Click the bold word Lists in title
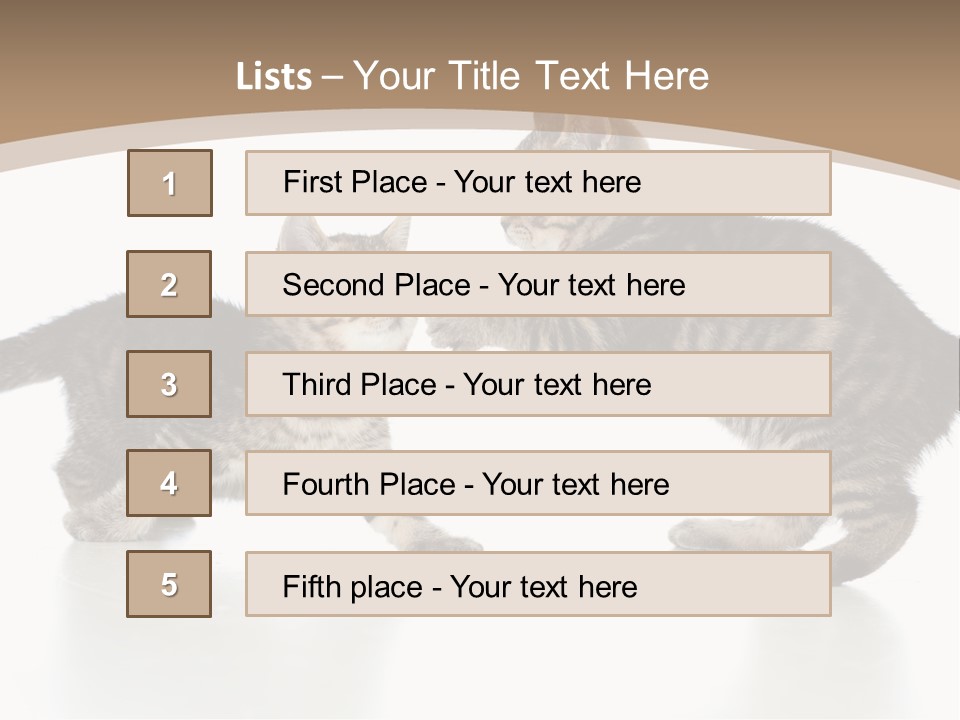 [274, 77]
